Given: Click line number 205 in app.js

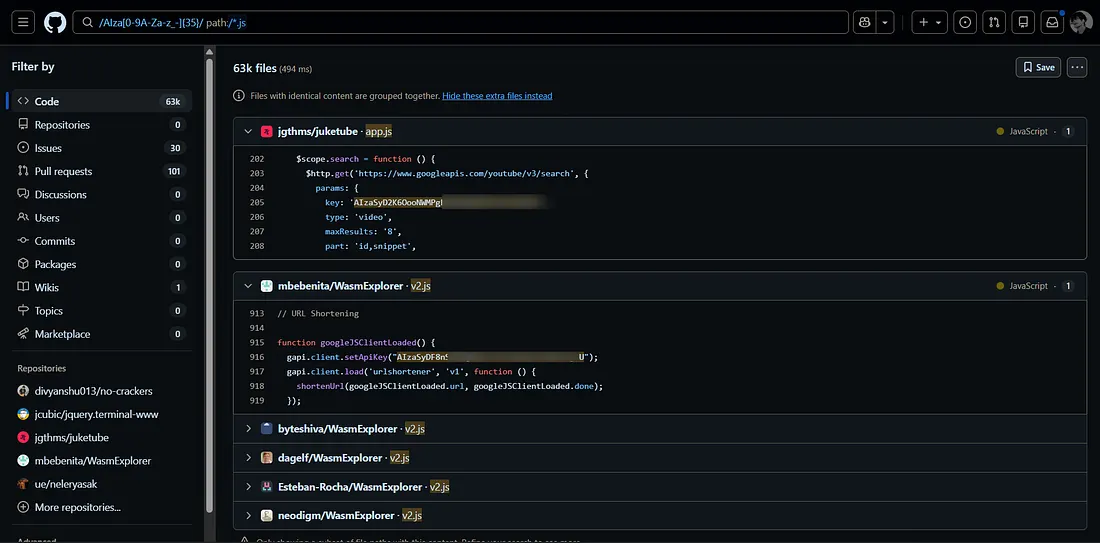Looking at the screenshot, I should (x=257, y=203).
